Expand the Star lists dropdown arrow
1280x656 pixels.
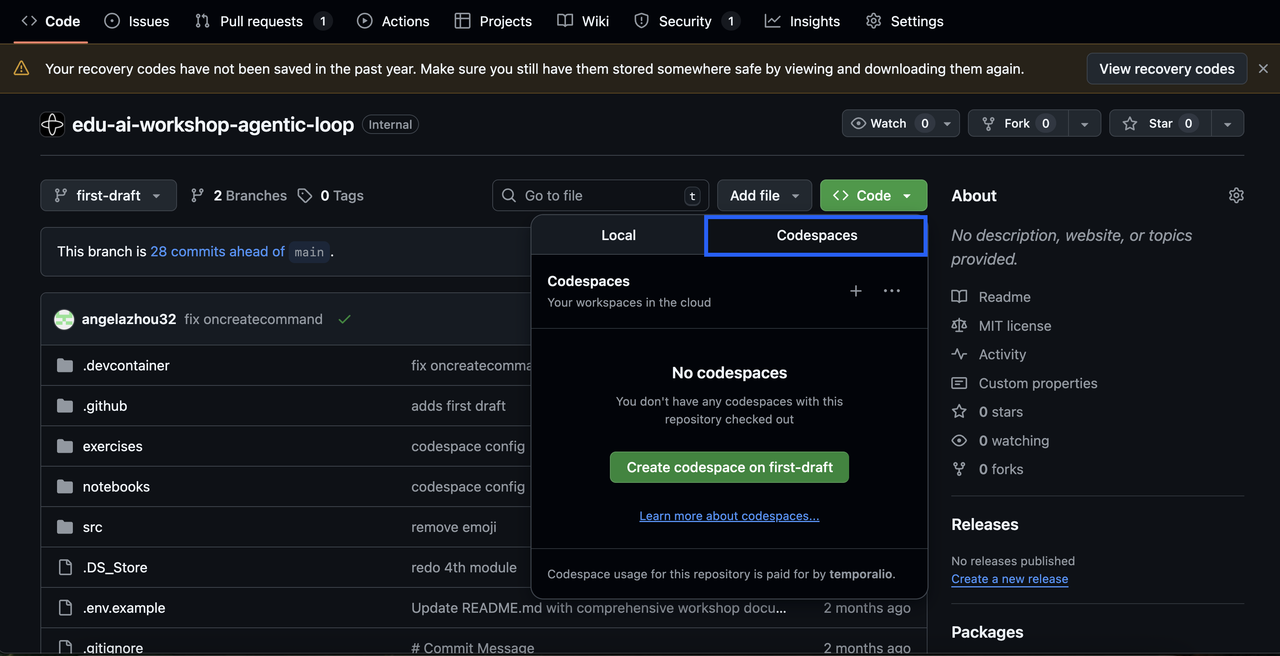[x=1228, y=123]
